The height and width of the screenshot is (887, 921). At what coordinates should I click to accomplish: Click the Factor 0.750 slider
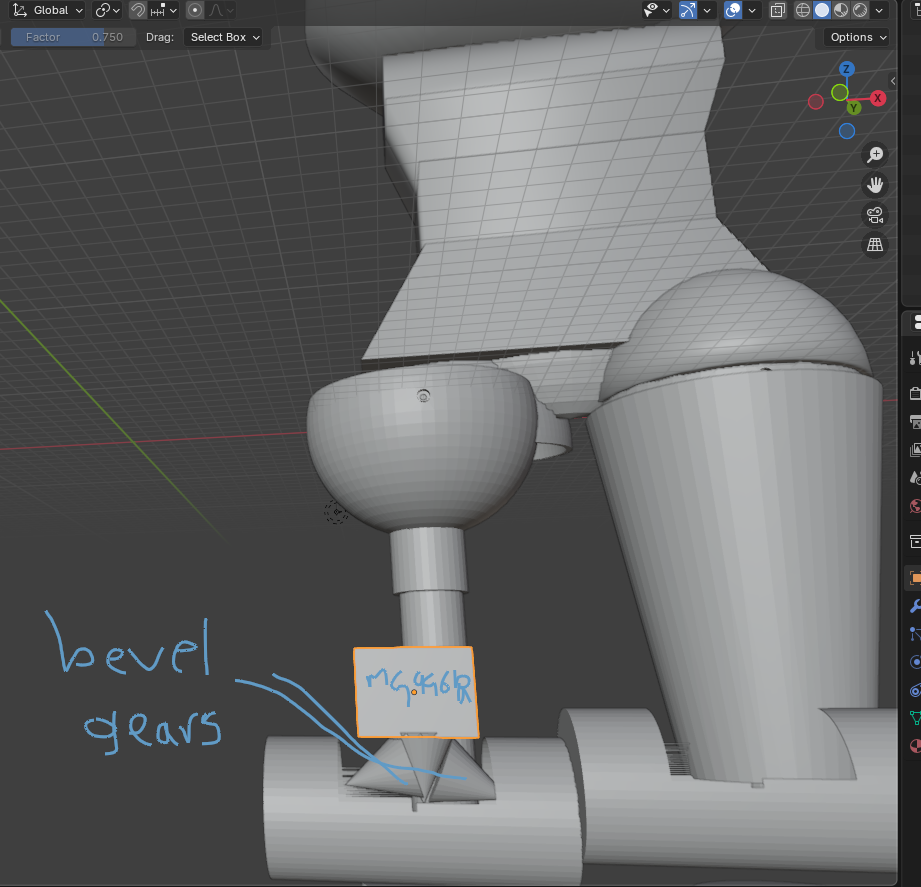tap(72, 37)
